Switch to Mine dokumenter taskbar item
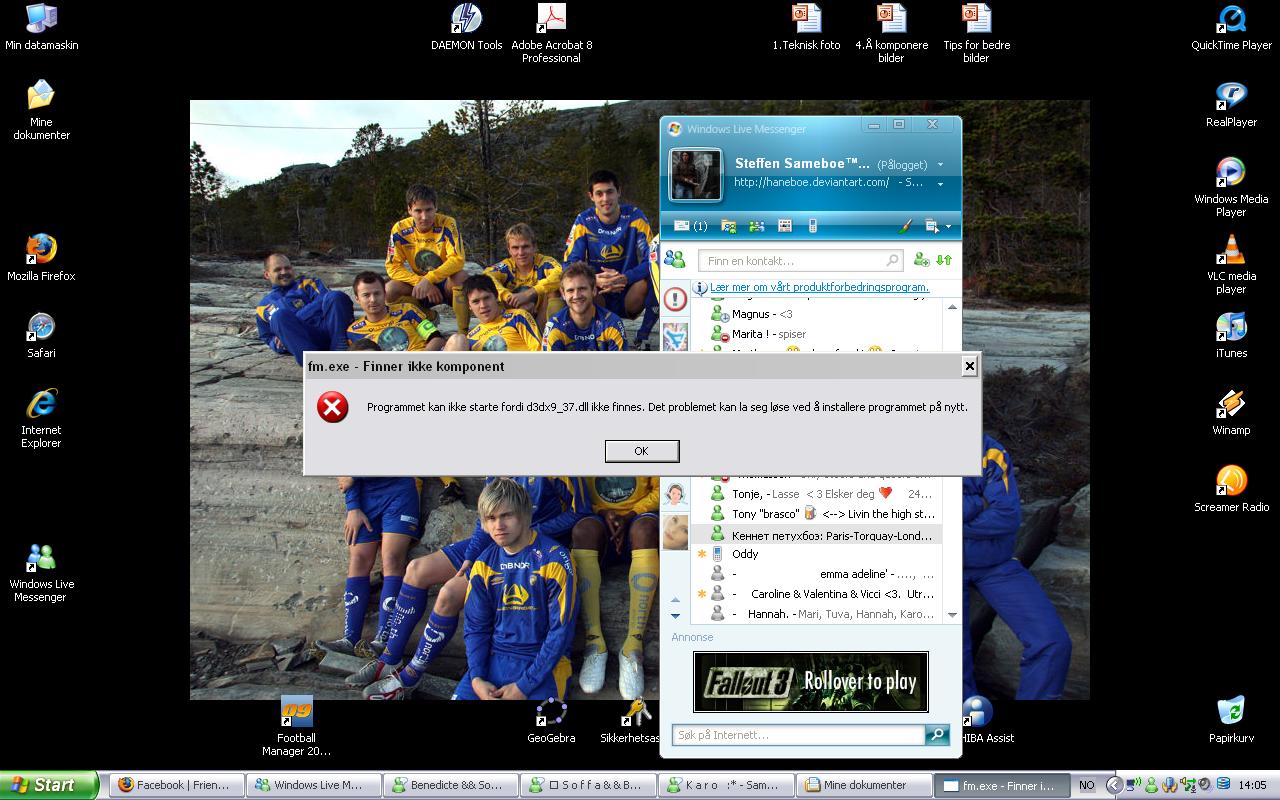This screenshot has width=1280, height=800. click(x=863, y=785)
